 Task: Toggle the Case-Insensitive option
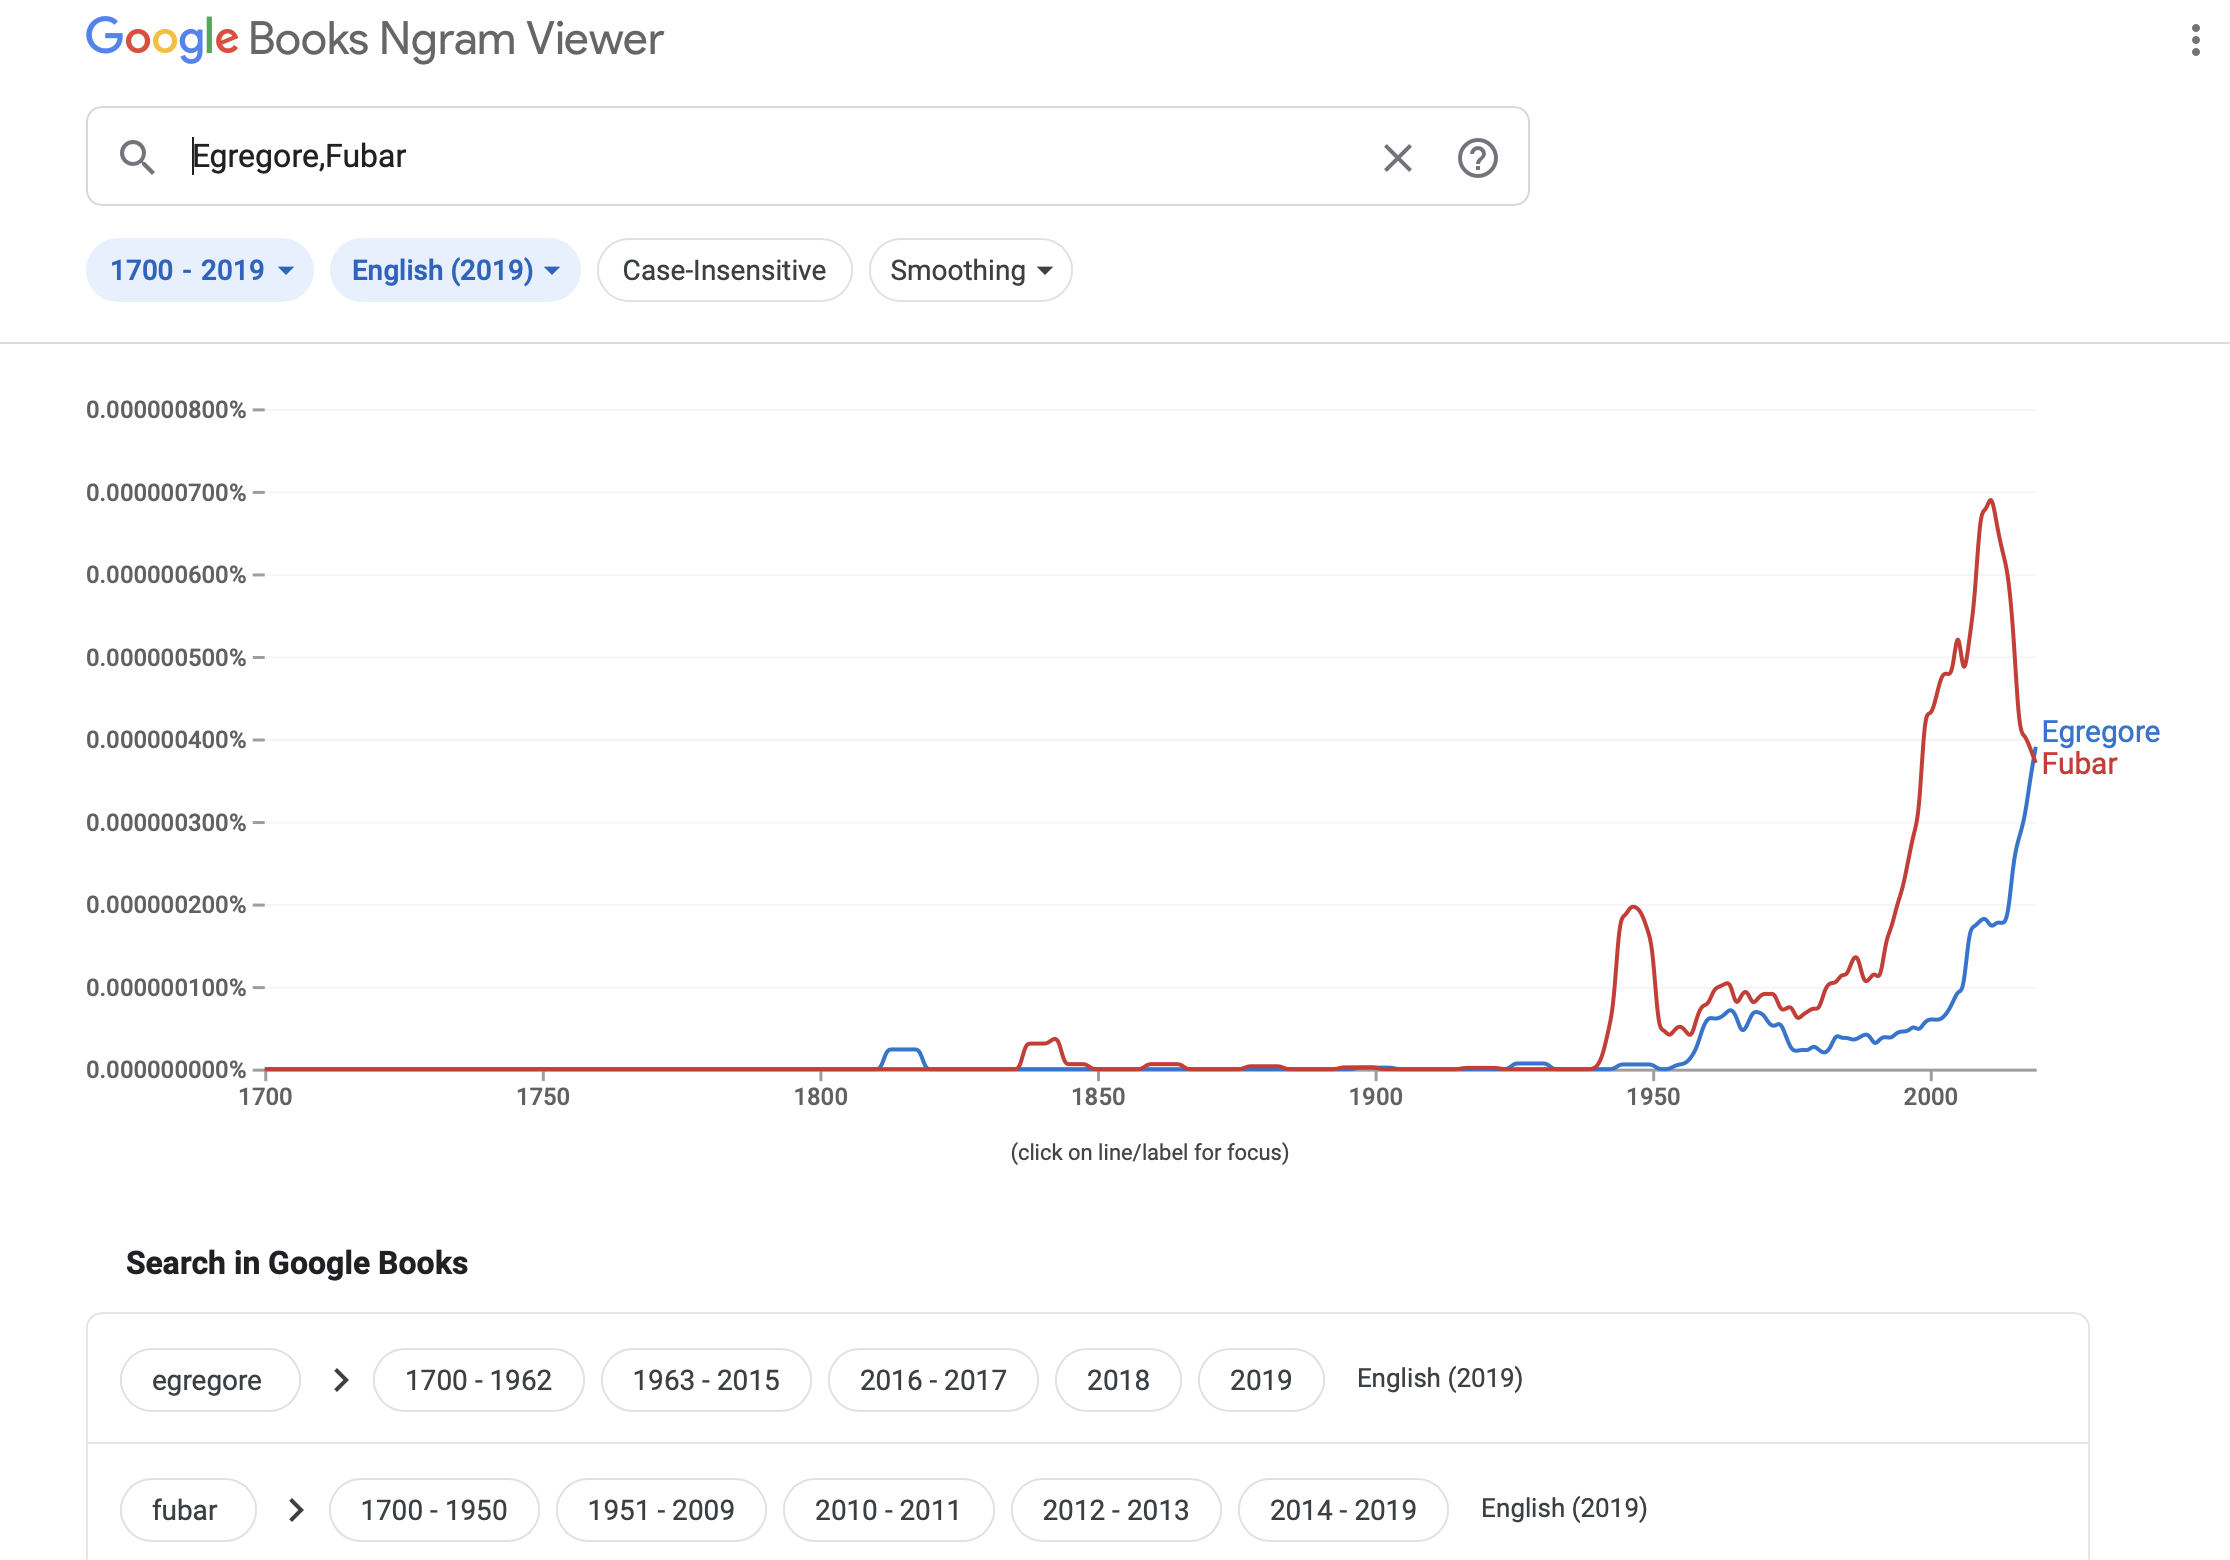point(724,270)
